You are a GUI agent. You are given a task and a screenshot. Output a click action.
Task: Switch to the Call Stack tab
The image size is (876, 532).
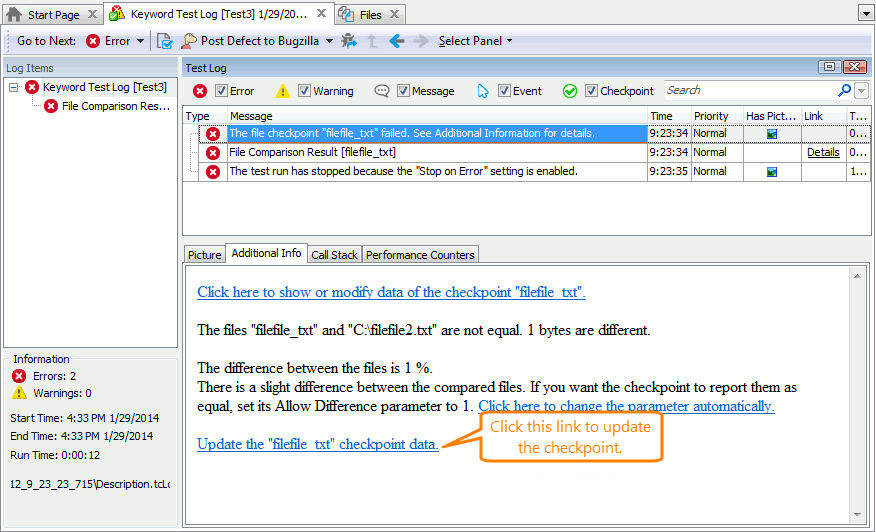point(334,255)
